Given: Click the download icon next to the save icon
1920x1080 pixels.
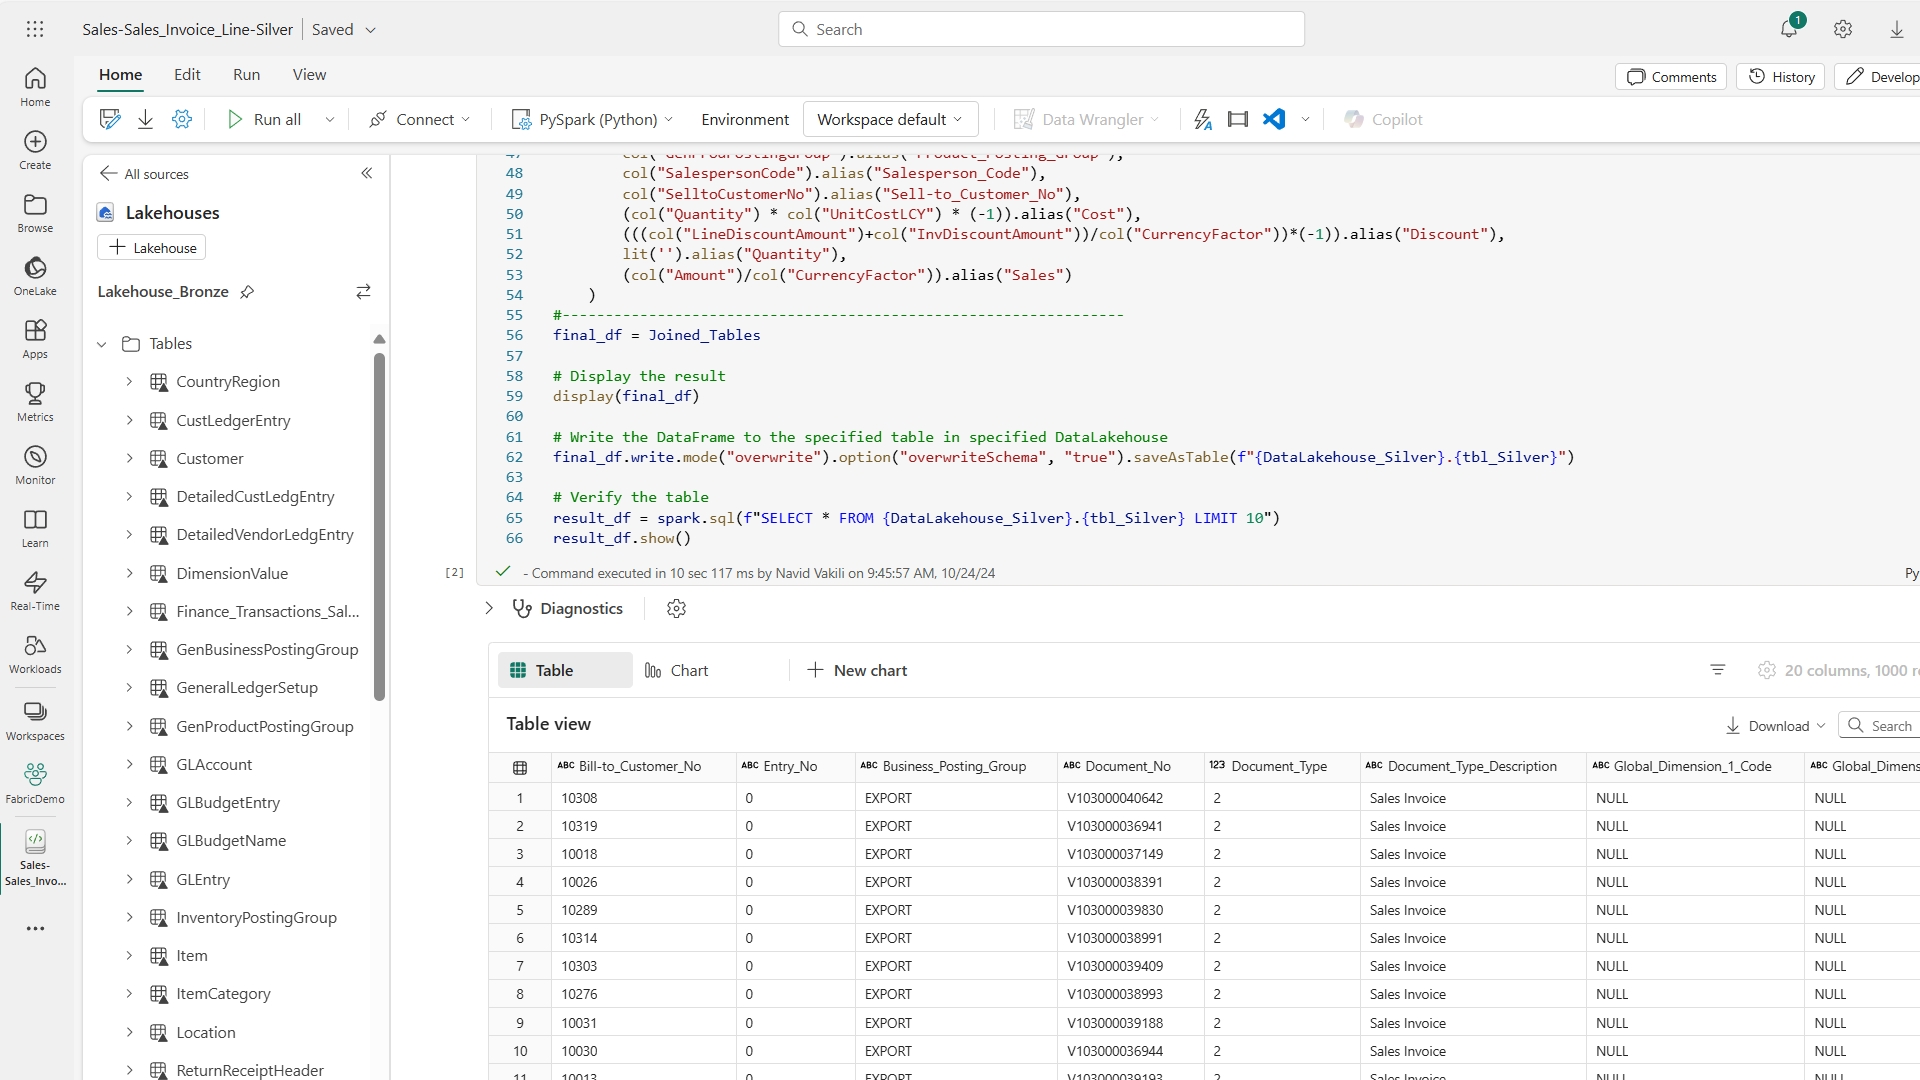Looking at the screenshot, I should 145,119.
